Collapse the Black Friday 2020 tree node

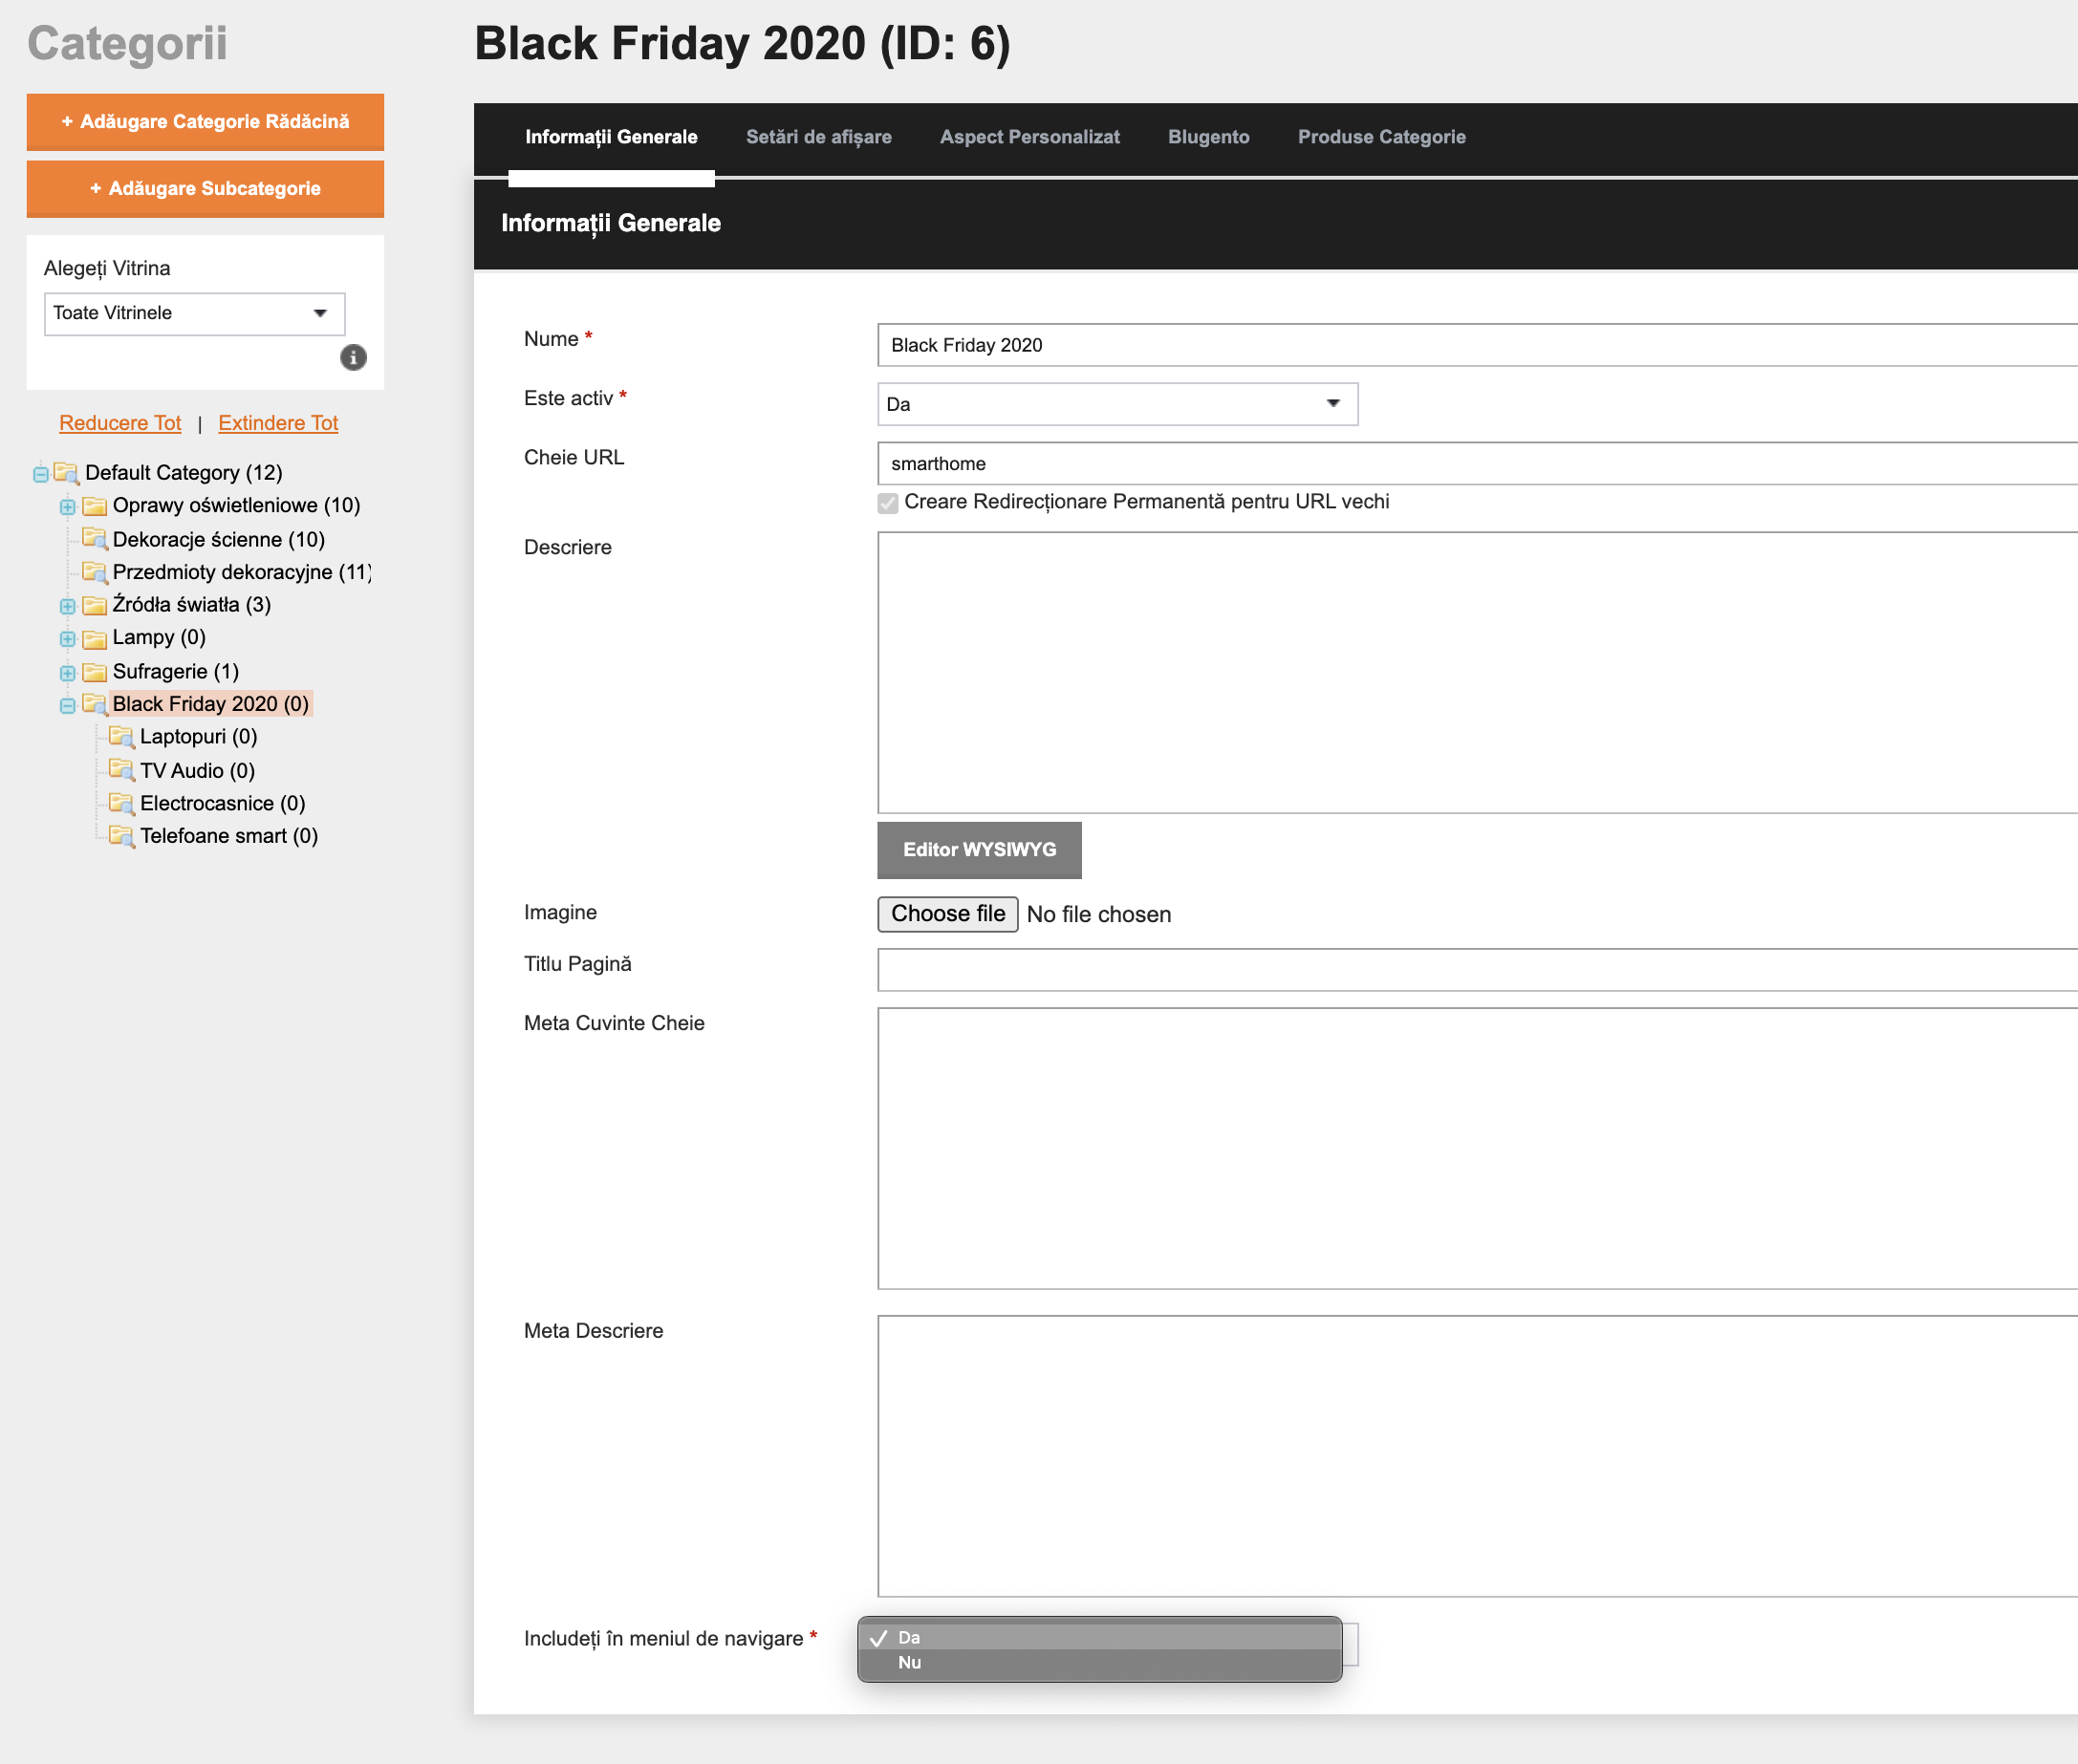tap(67, 705)
